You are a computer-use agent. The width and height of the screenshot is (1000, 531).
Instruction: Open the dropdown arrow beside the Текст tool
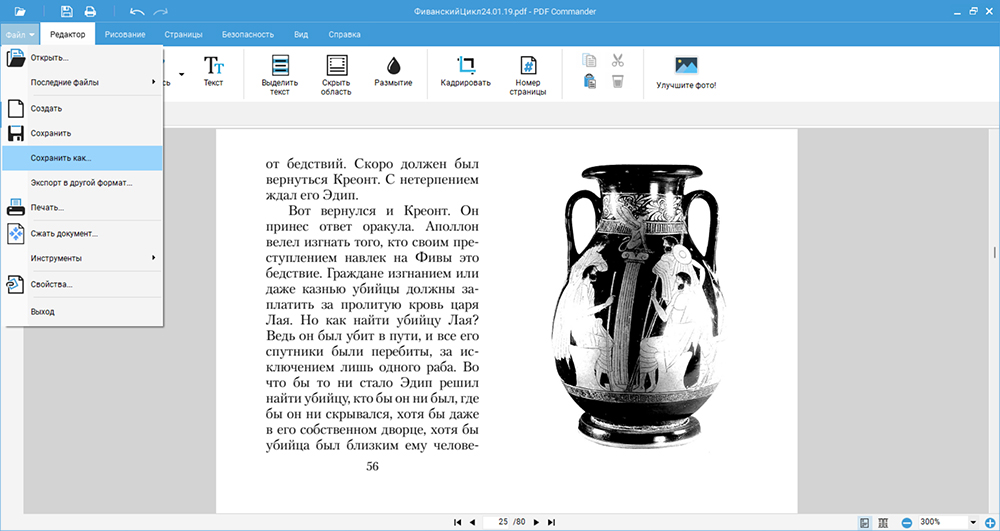pyautogui.click(x=182, y=75)
